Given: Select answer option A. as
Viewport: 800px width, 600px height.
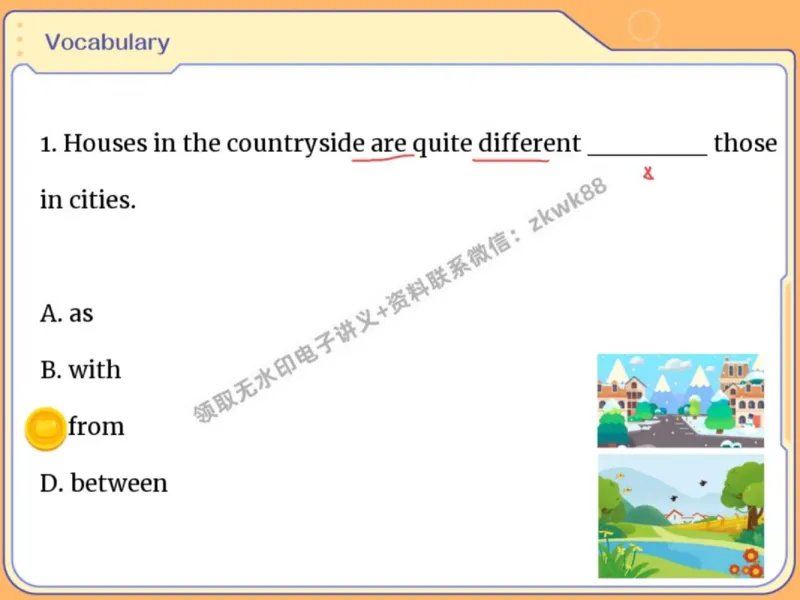Looking at the screenshot, I should click(67, 313).
